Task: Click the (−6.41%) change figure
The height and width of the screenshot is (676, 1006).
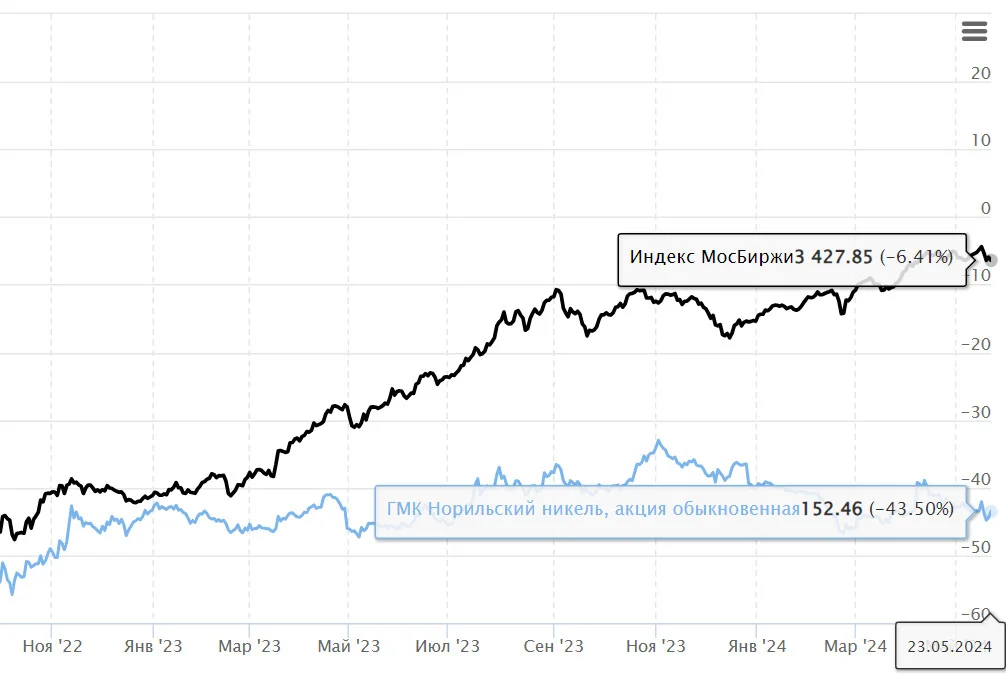Action: [x=916, y=257]
